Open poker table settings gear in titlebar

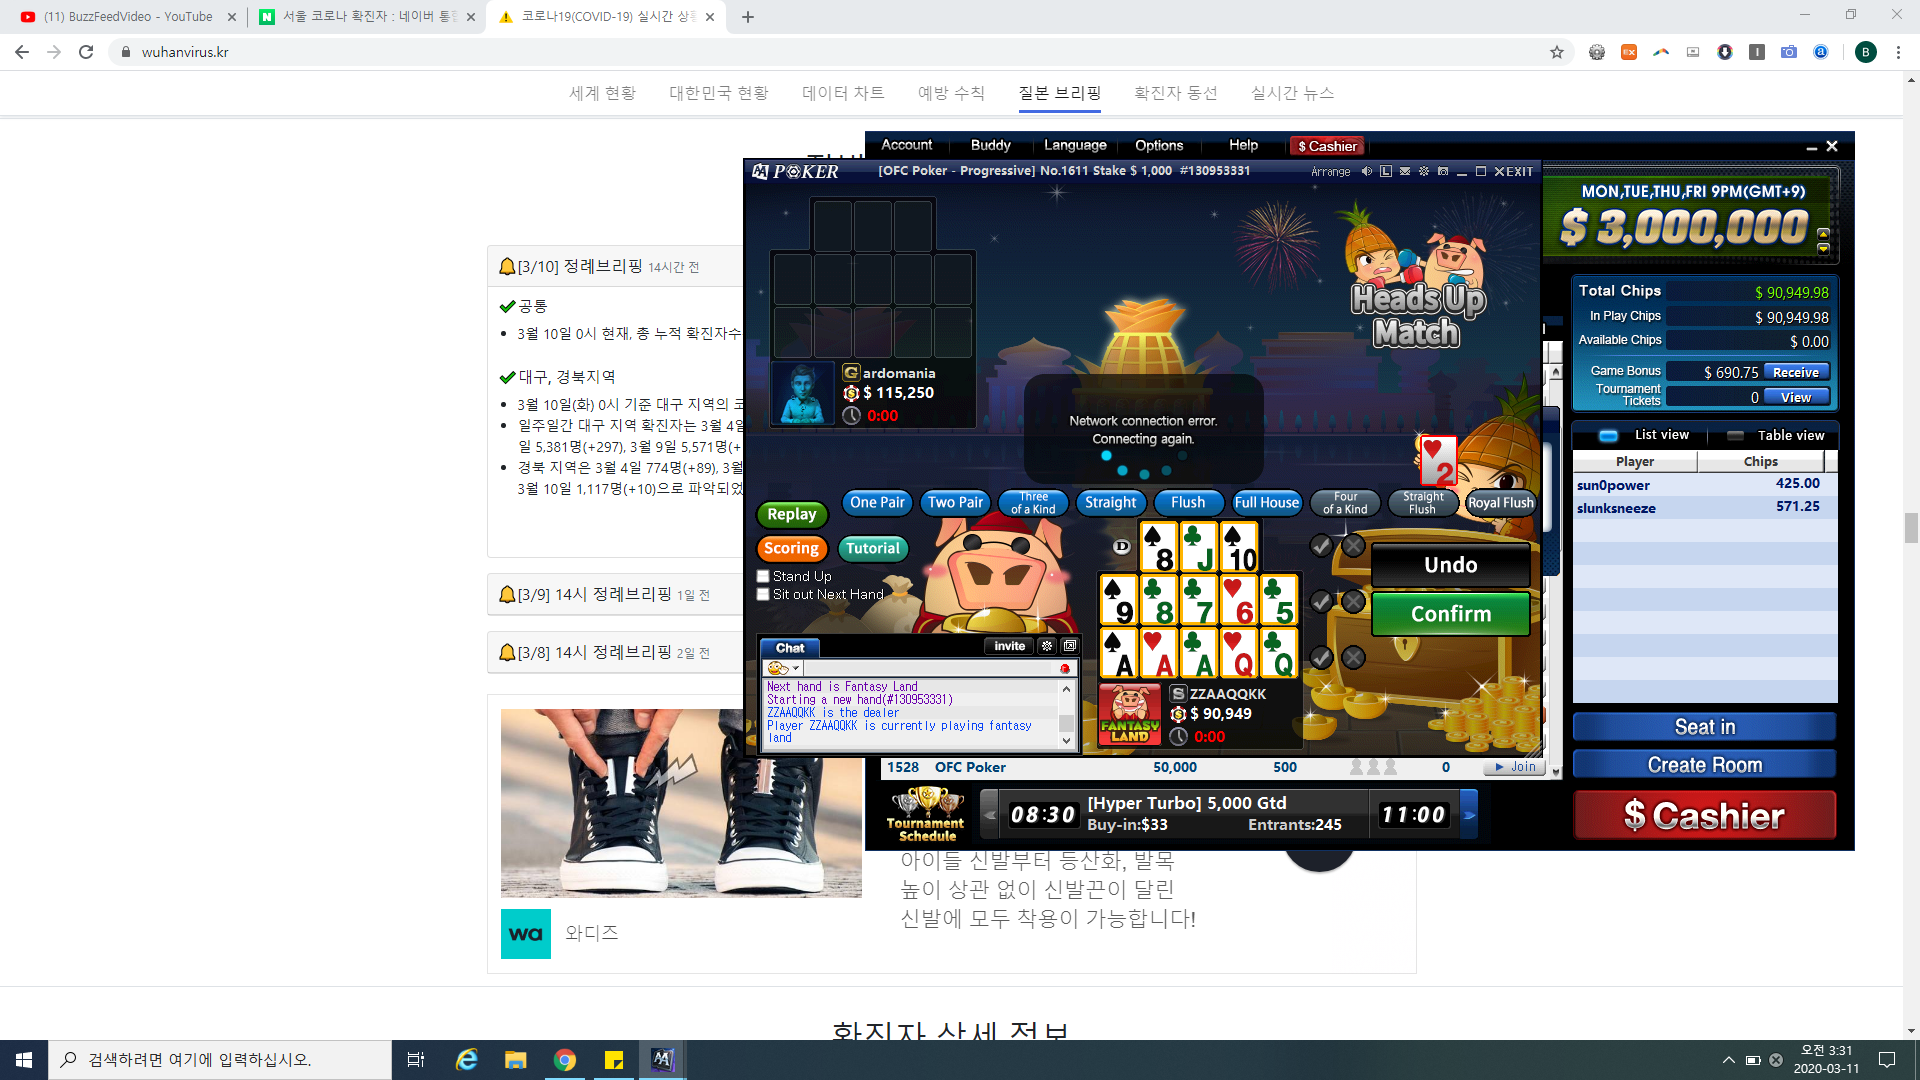1424,172
